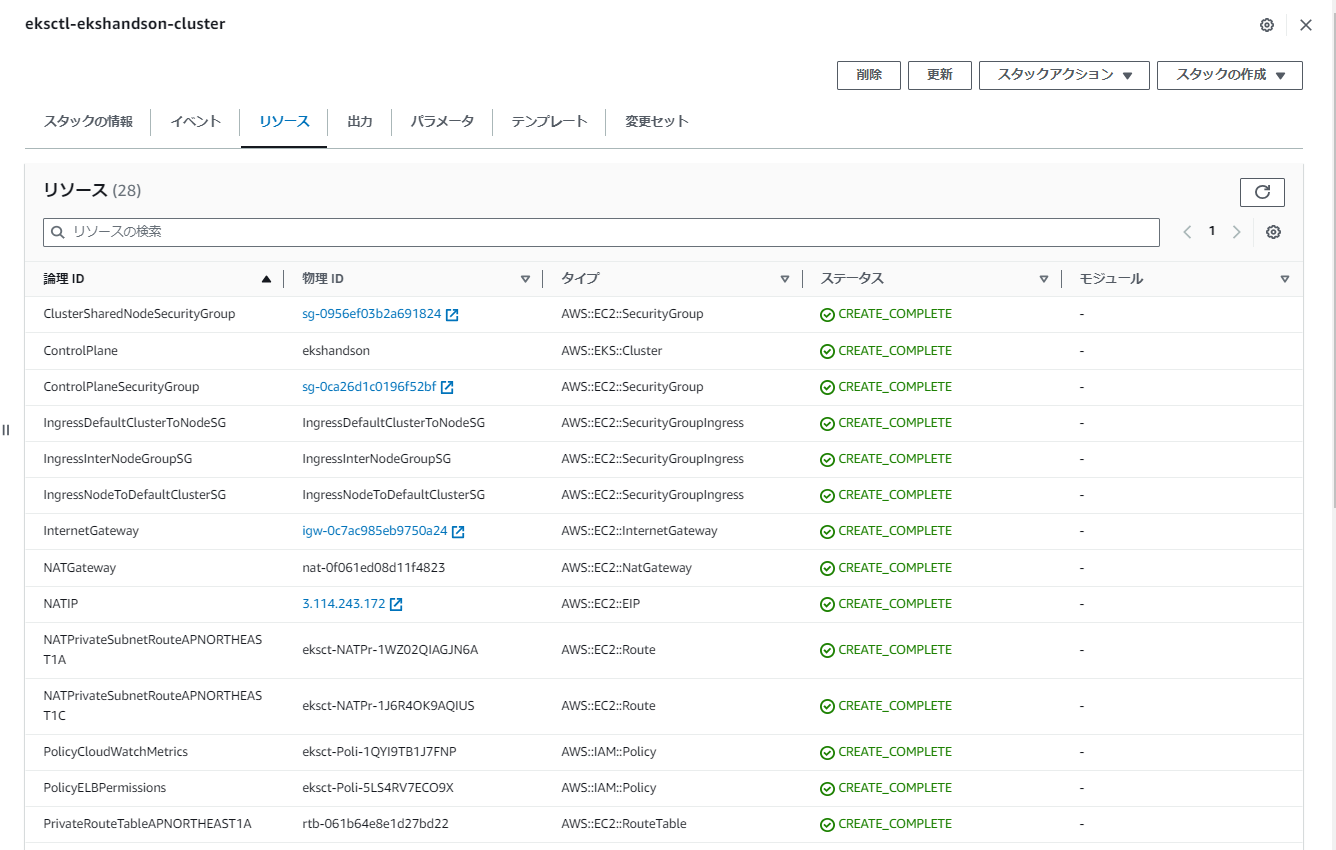Click AWS::EC2::RouteTable type cell
The height and width of the screenshot is (850, 1336).
(624, 824)
